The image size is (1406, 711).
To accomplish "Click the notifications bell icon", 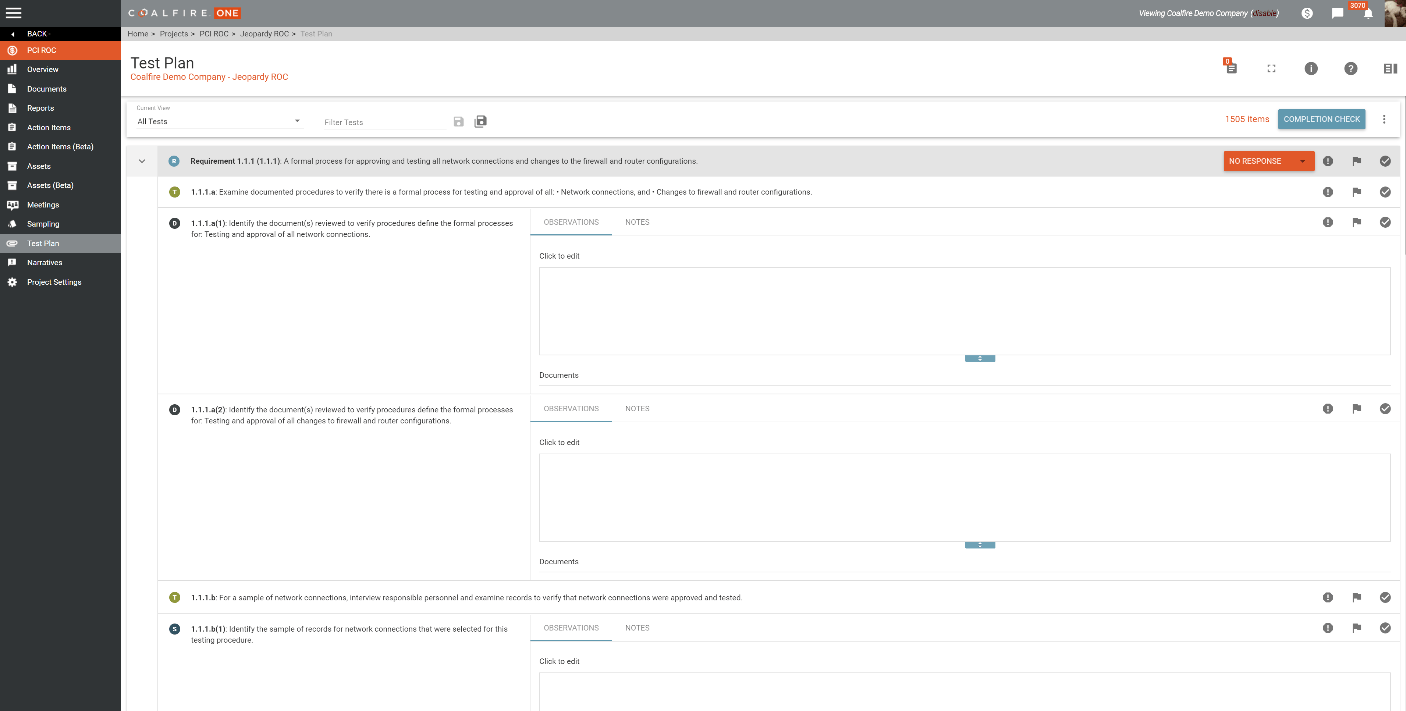I will pyautogui.click(x=1368, y=14).
